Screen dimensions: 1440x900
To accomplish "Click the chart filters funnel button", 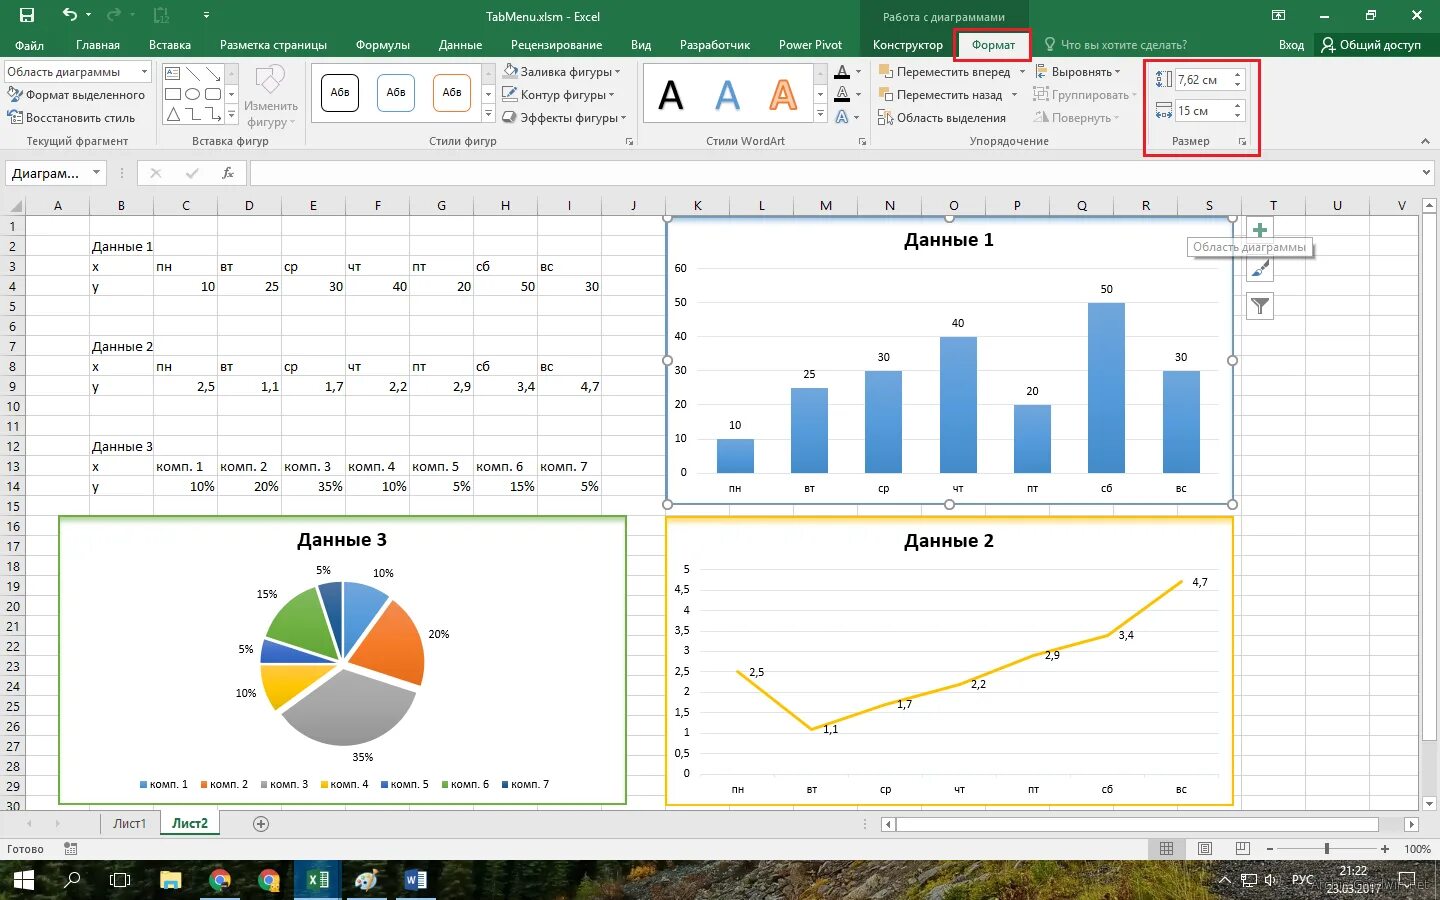I will pos(1260,306).
